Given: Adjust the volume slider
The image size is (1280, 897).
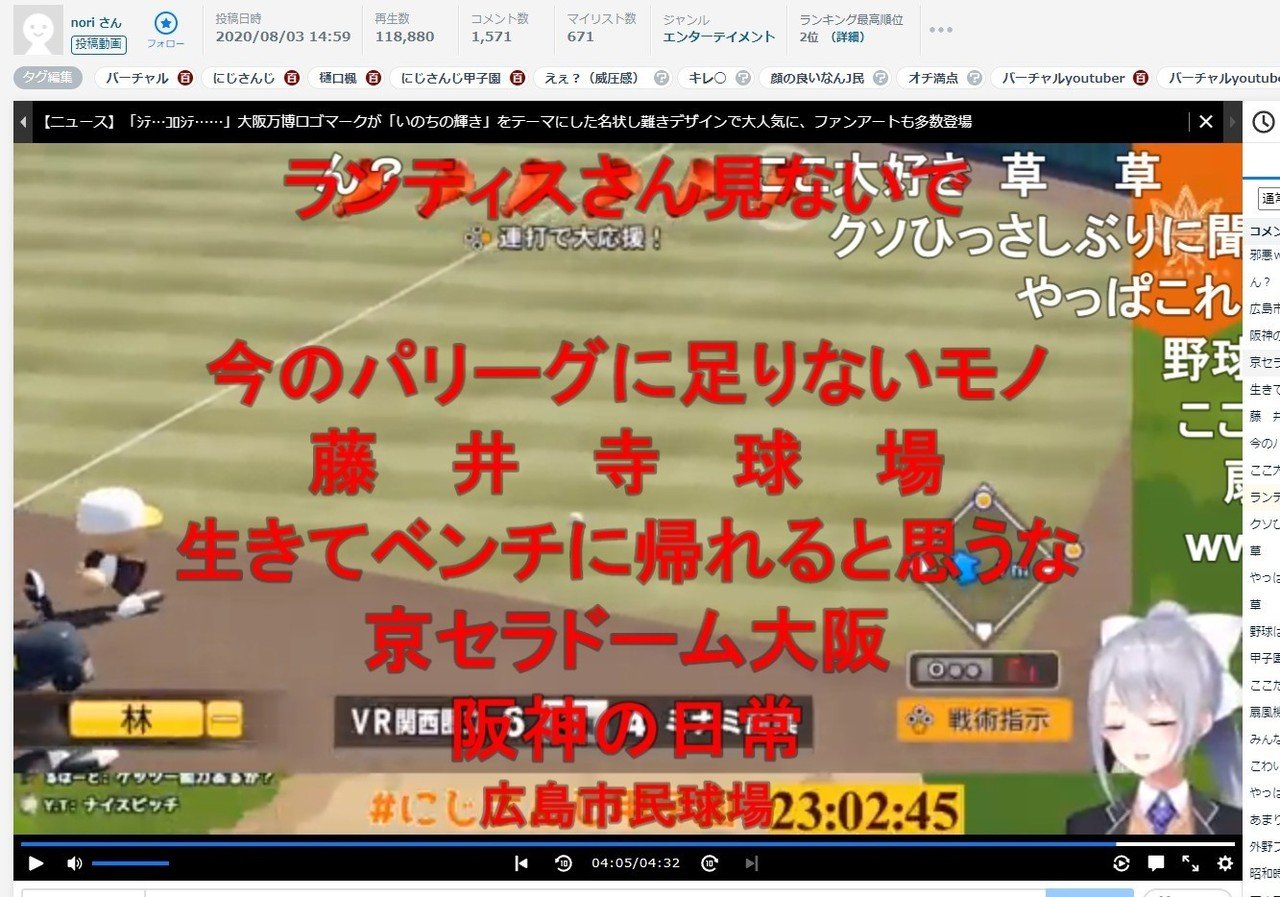Looking at the screenshot, I should pyautogui.click(x=130, y=863).
